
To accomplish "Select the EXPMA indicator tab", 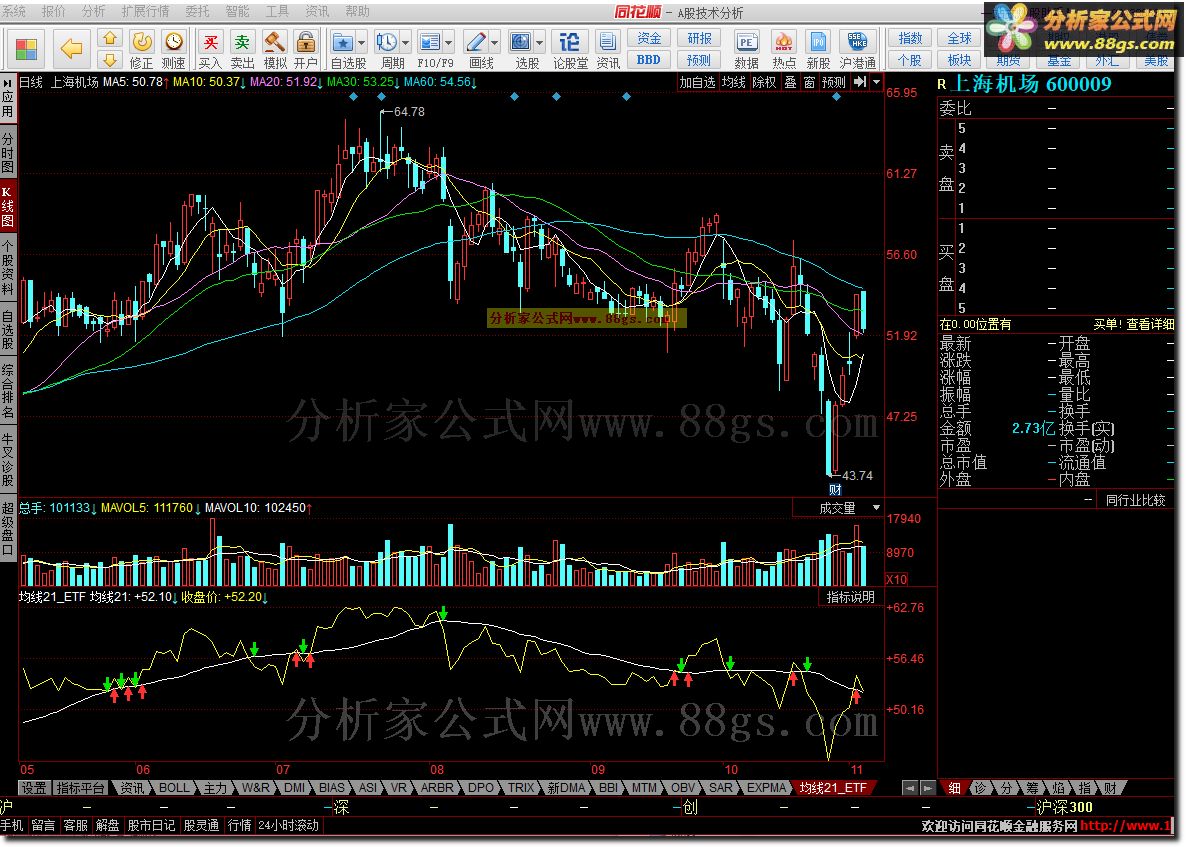I will [x=766, y=787].
